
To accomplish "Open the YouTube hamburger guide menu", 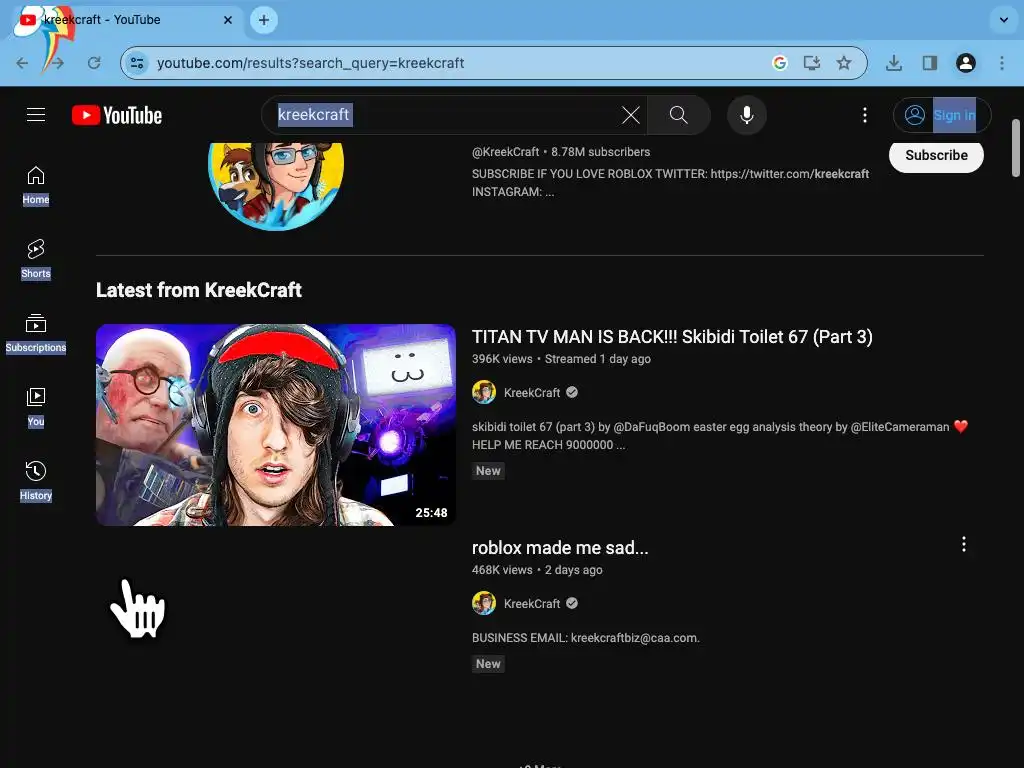I will click(x=36, y=115).
